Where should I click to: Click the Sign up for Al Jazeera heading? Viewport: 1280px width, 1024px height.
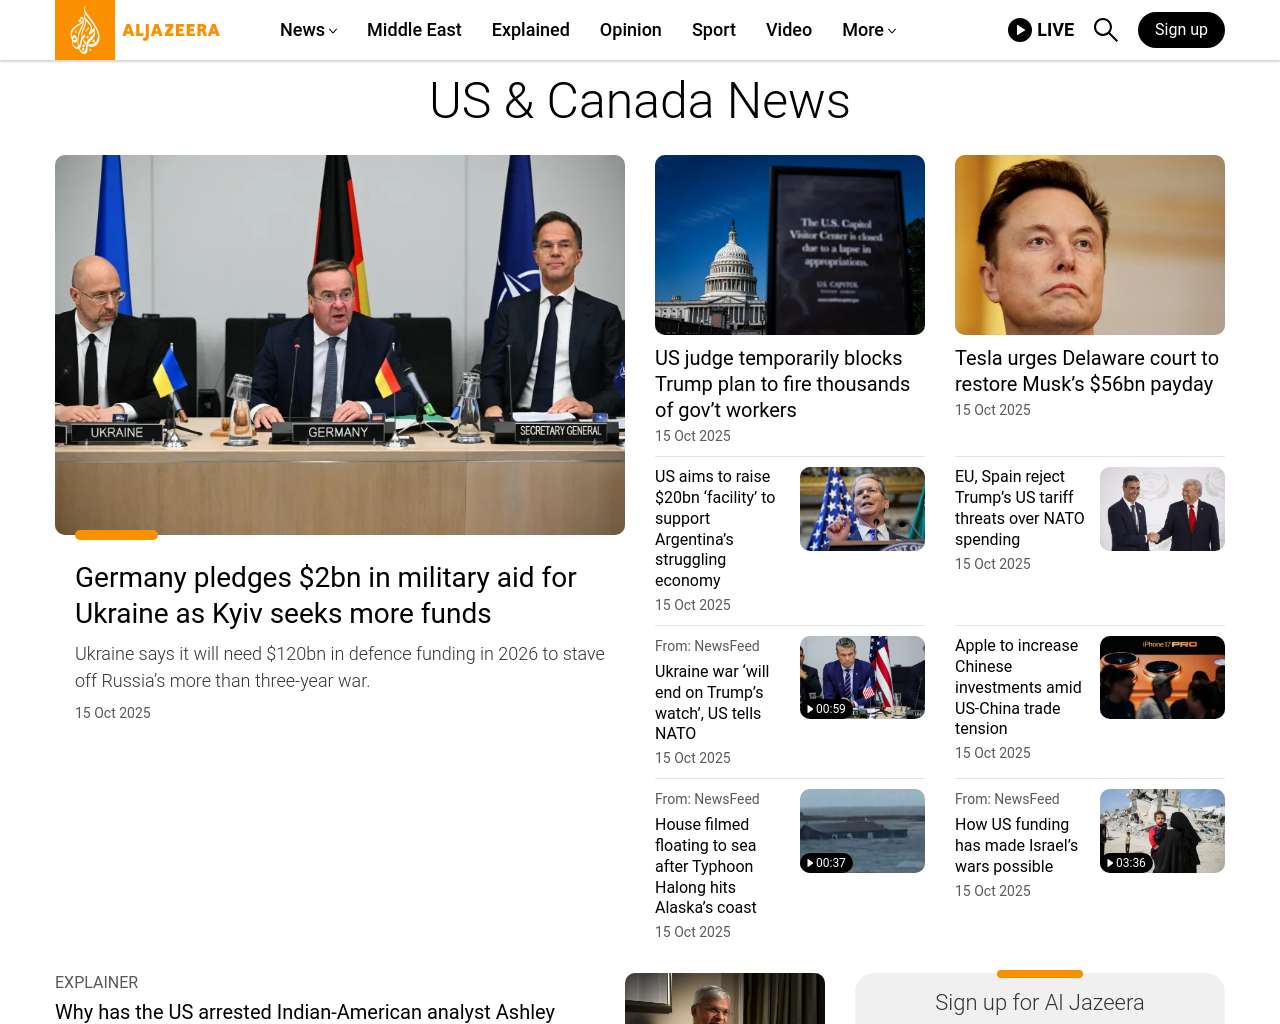(x=1040, y=1003)
